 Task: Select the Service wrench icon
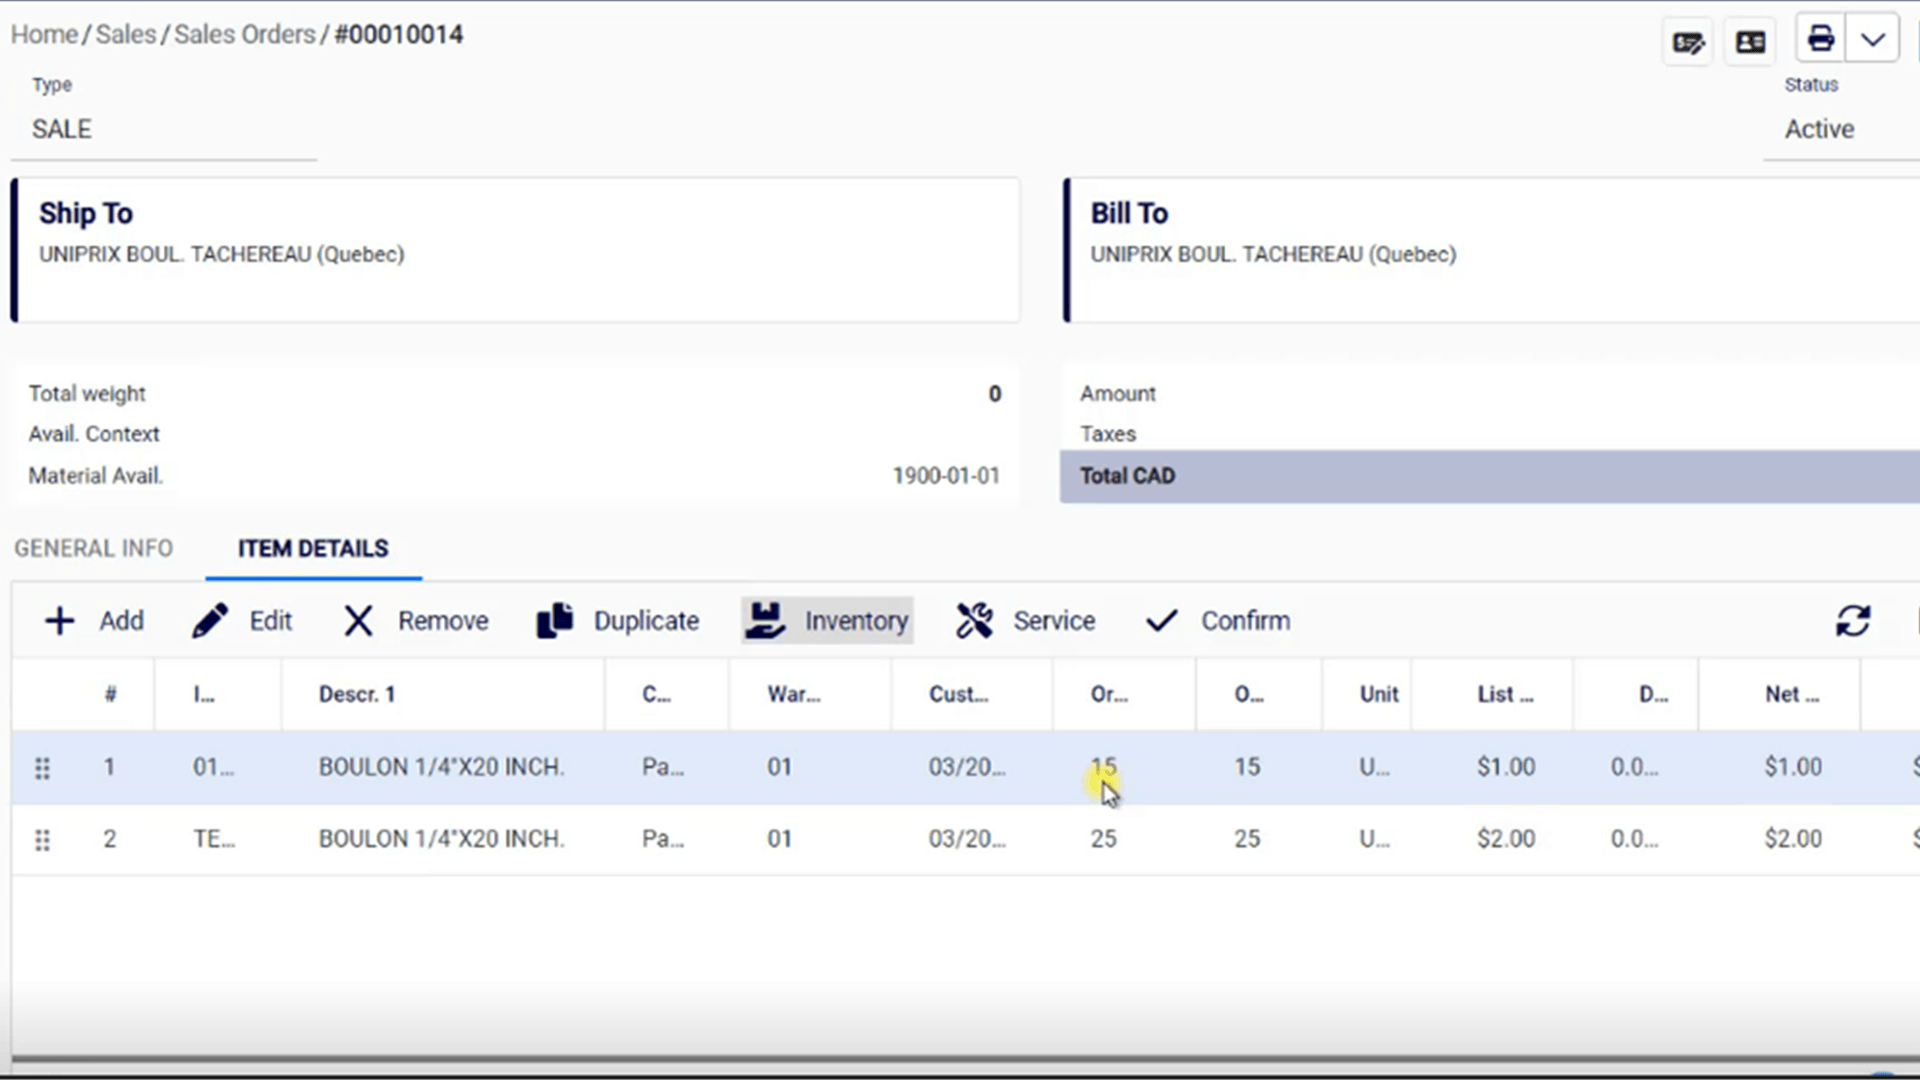[x=975, y=620]
